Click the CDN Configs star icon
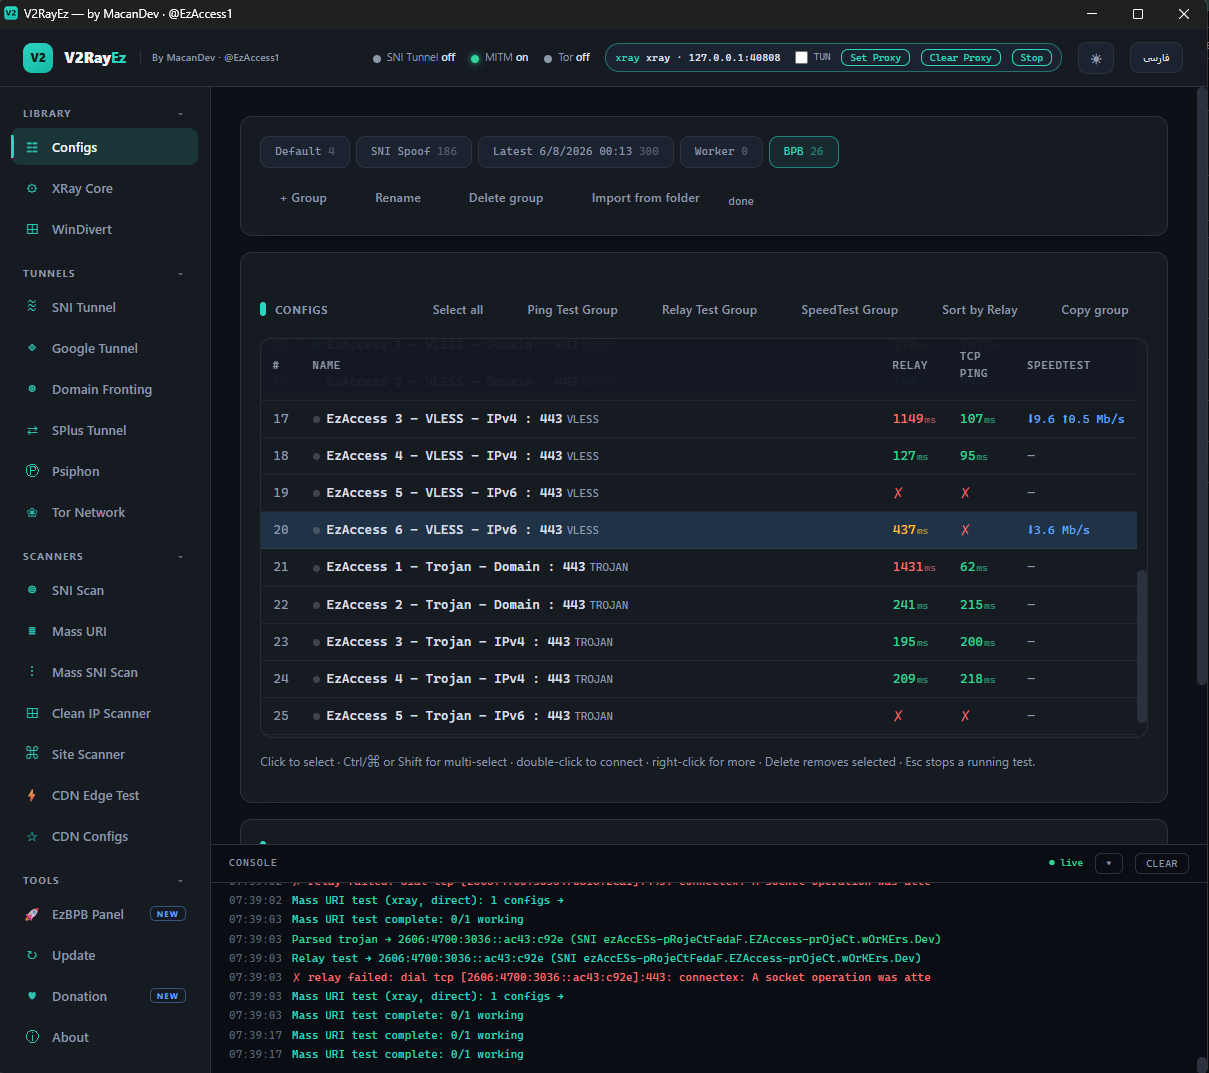This screenshot has width=1209, height=1073. [x=32, y=836]
